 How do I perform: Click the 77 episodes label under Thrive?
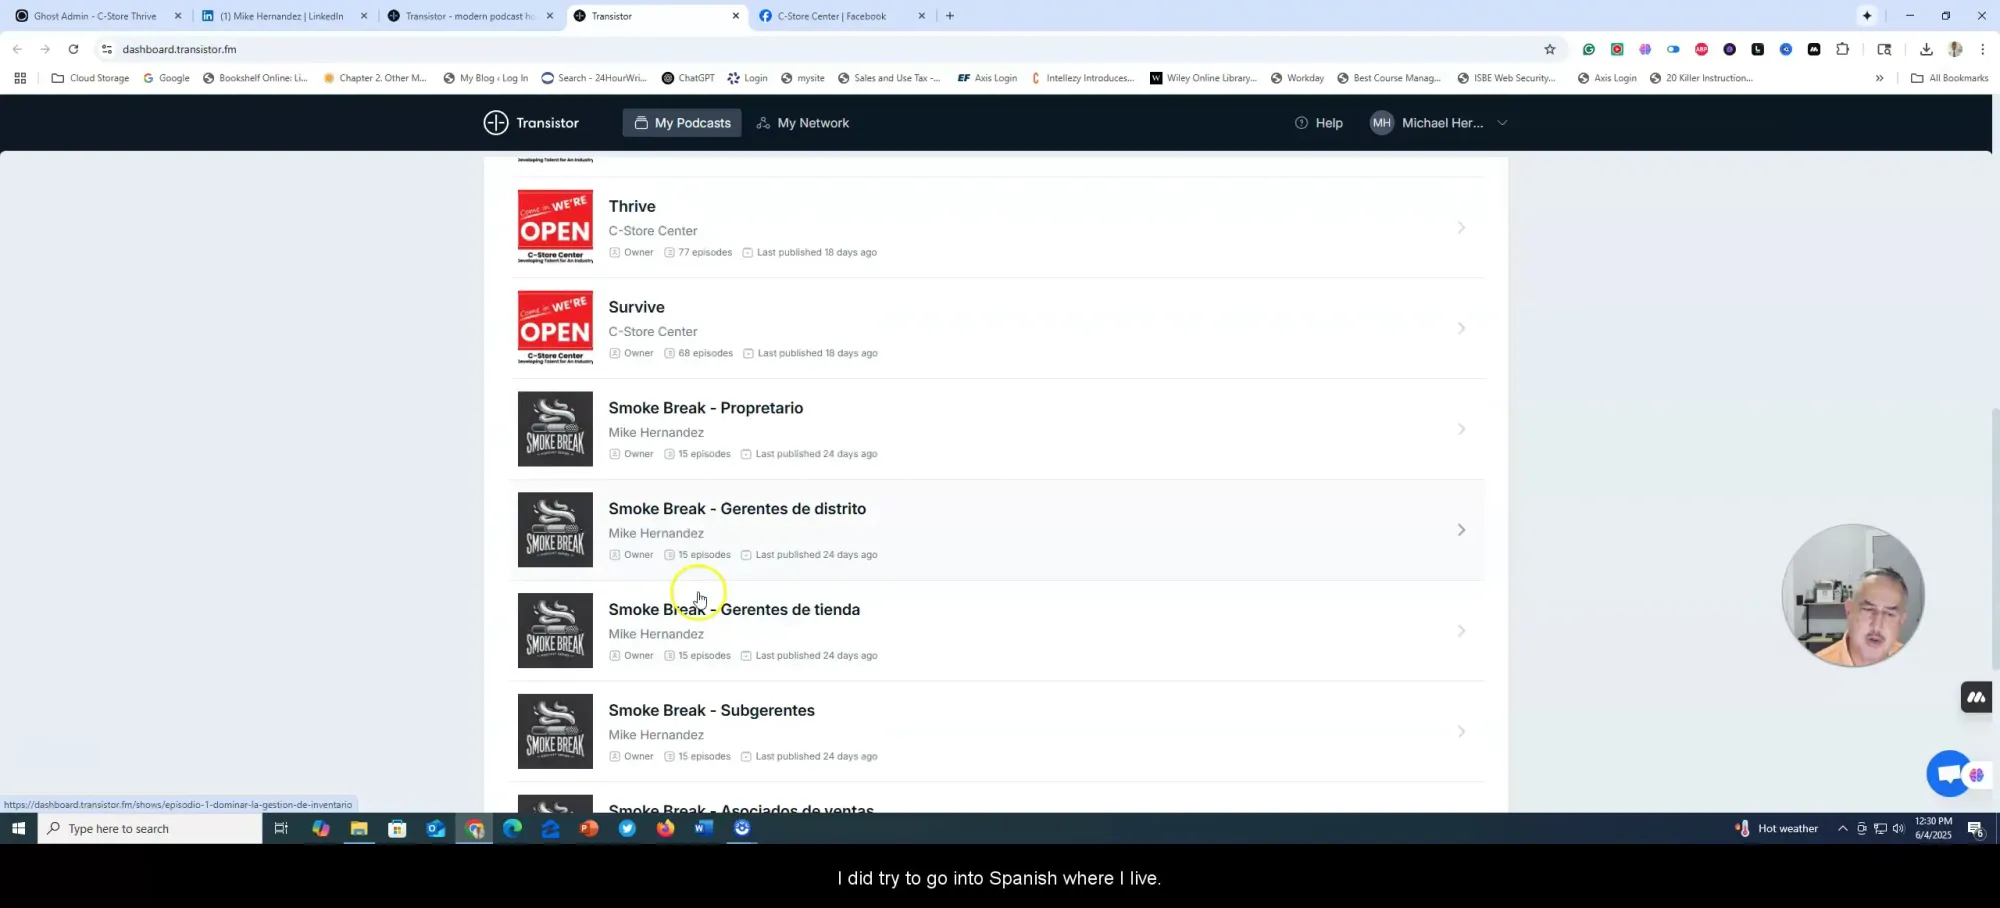(698, 252)
